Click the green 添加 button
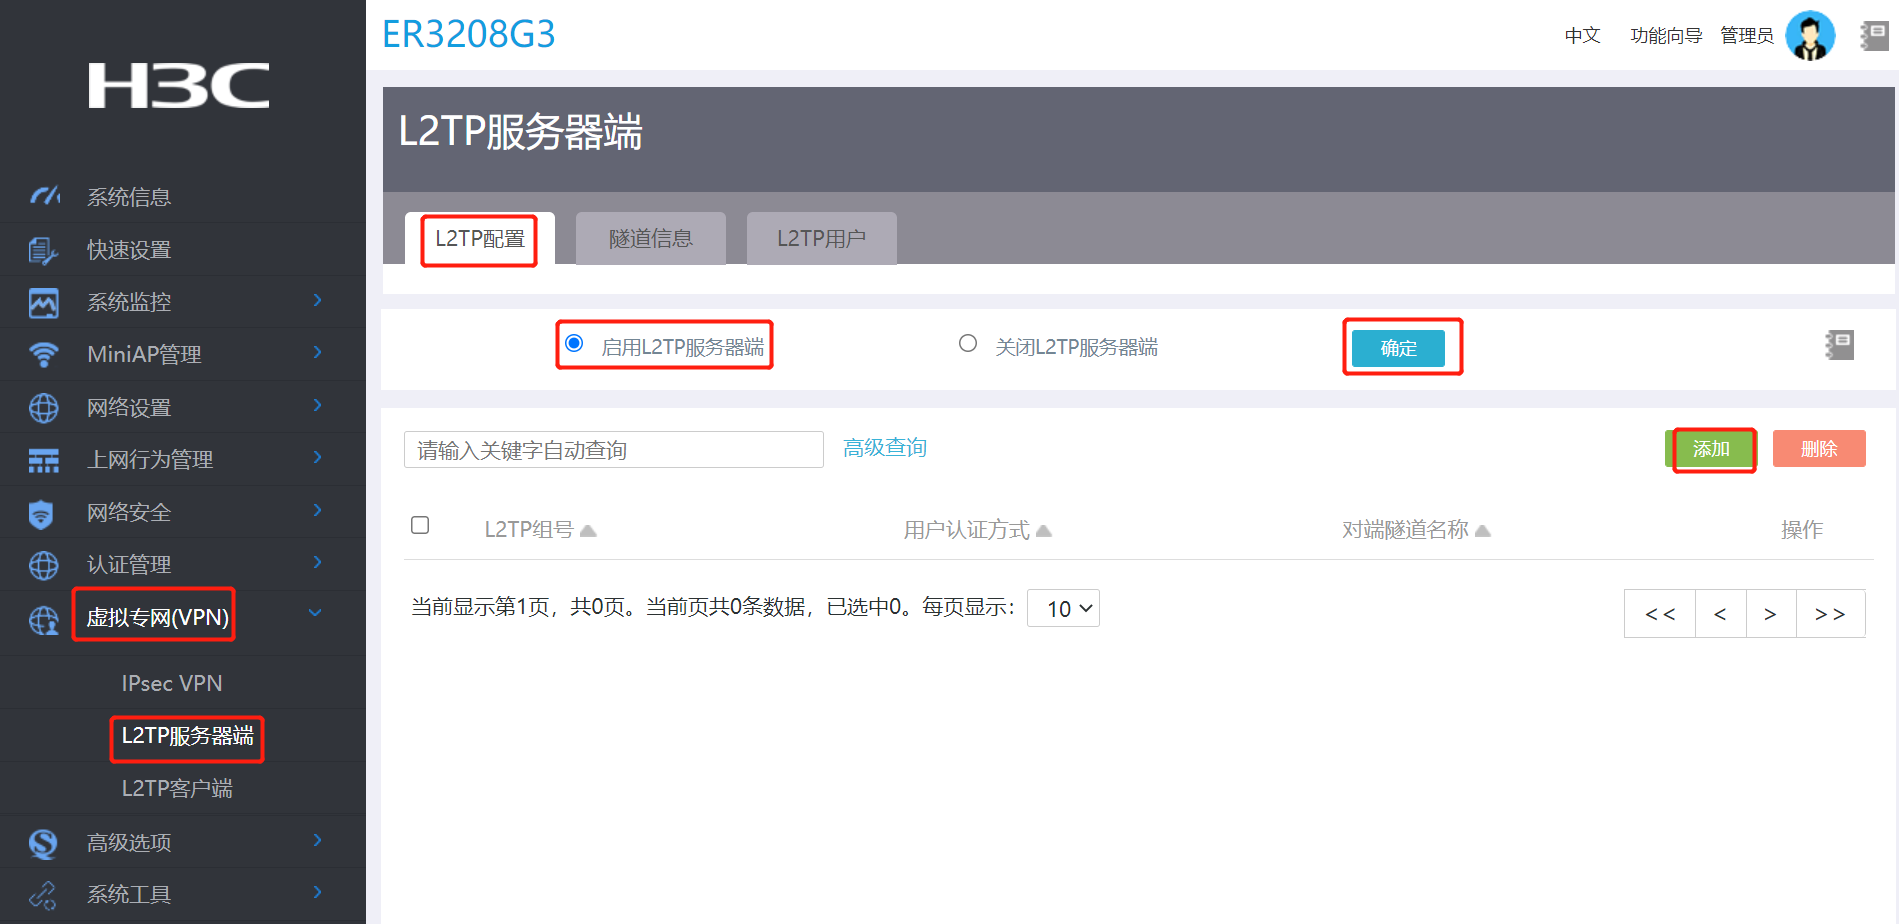The width and height of the screenshot is (1899, 924). [x=1711, y=449]
